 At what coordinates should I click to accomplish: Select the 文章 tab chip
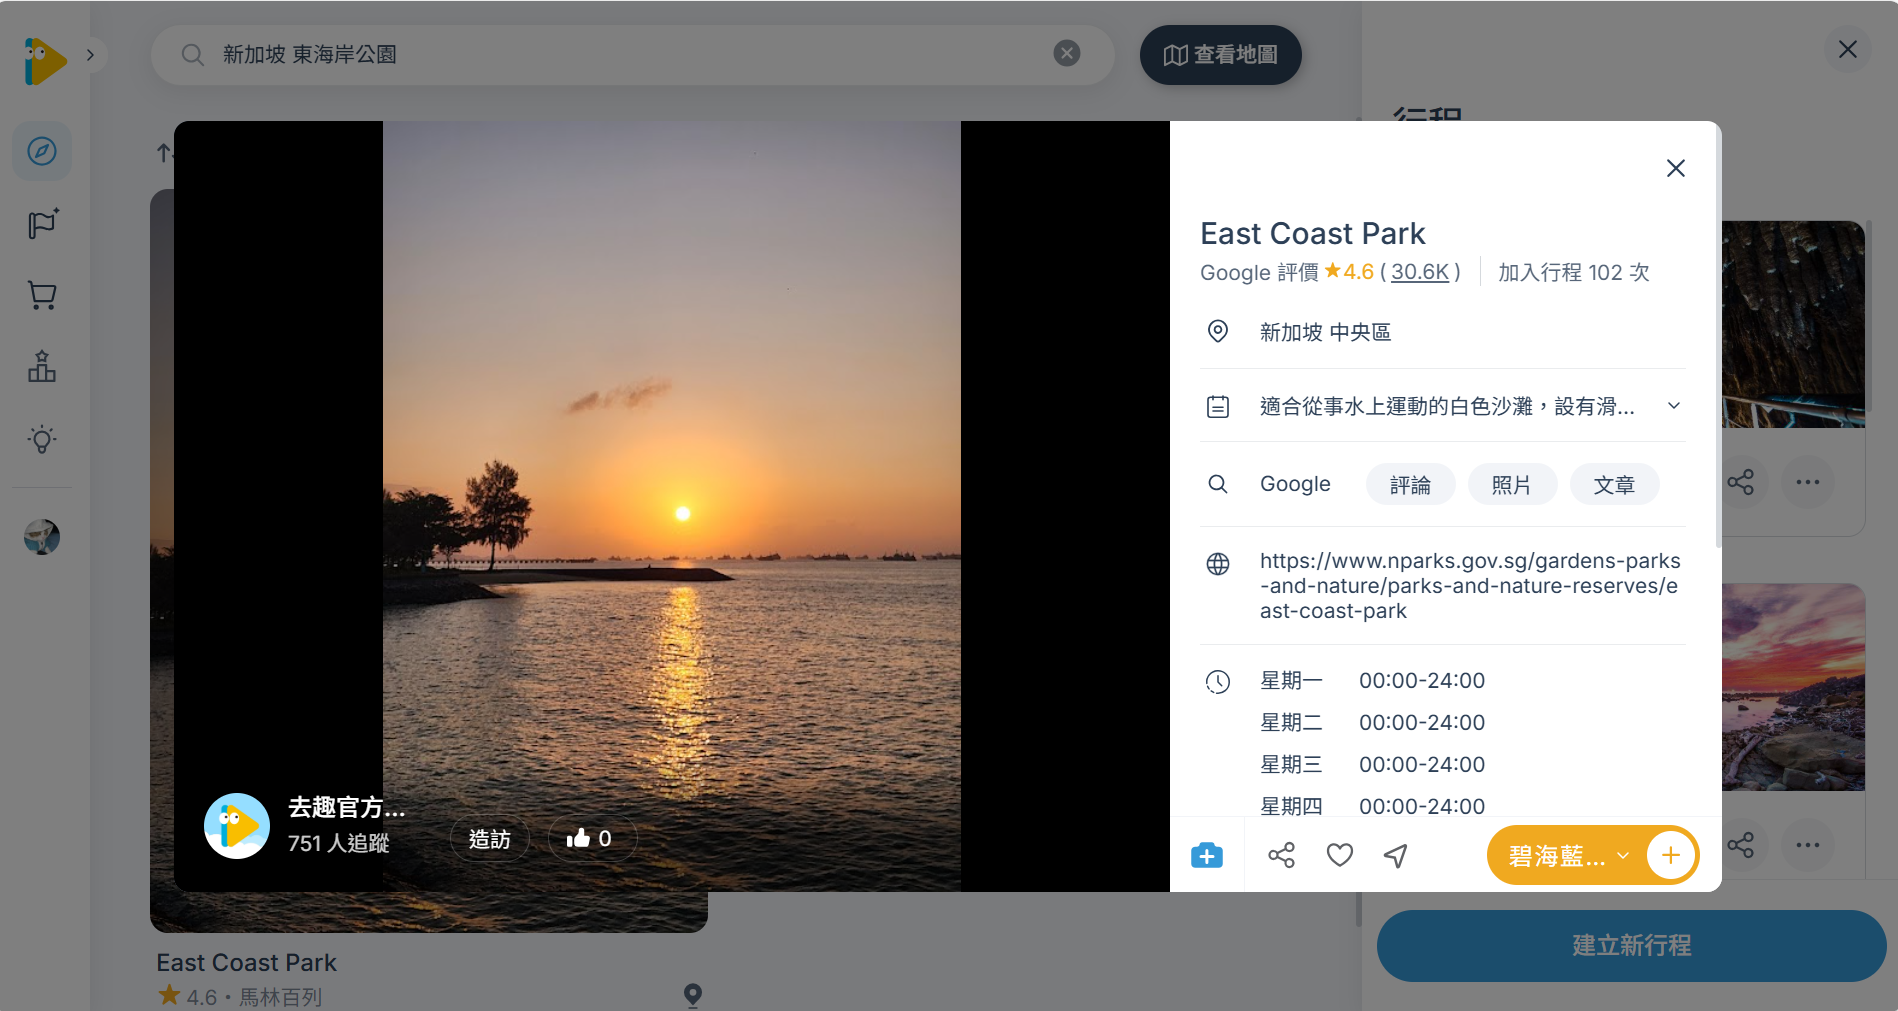[x=1614, y=485]
